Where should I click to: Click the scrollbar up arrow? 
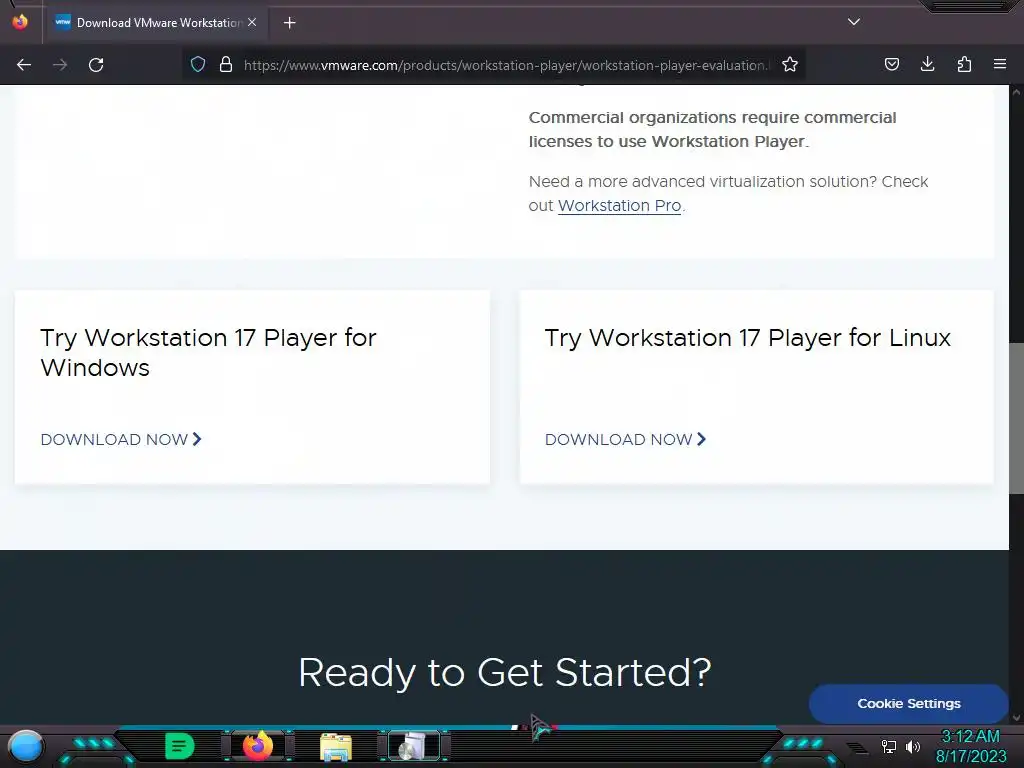point(1016,92)
